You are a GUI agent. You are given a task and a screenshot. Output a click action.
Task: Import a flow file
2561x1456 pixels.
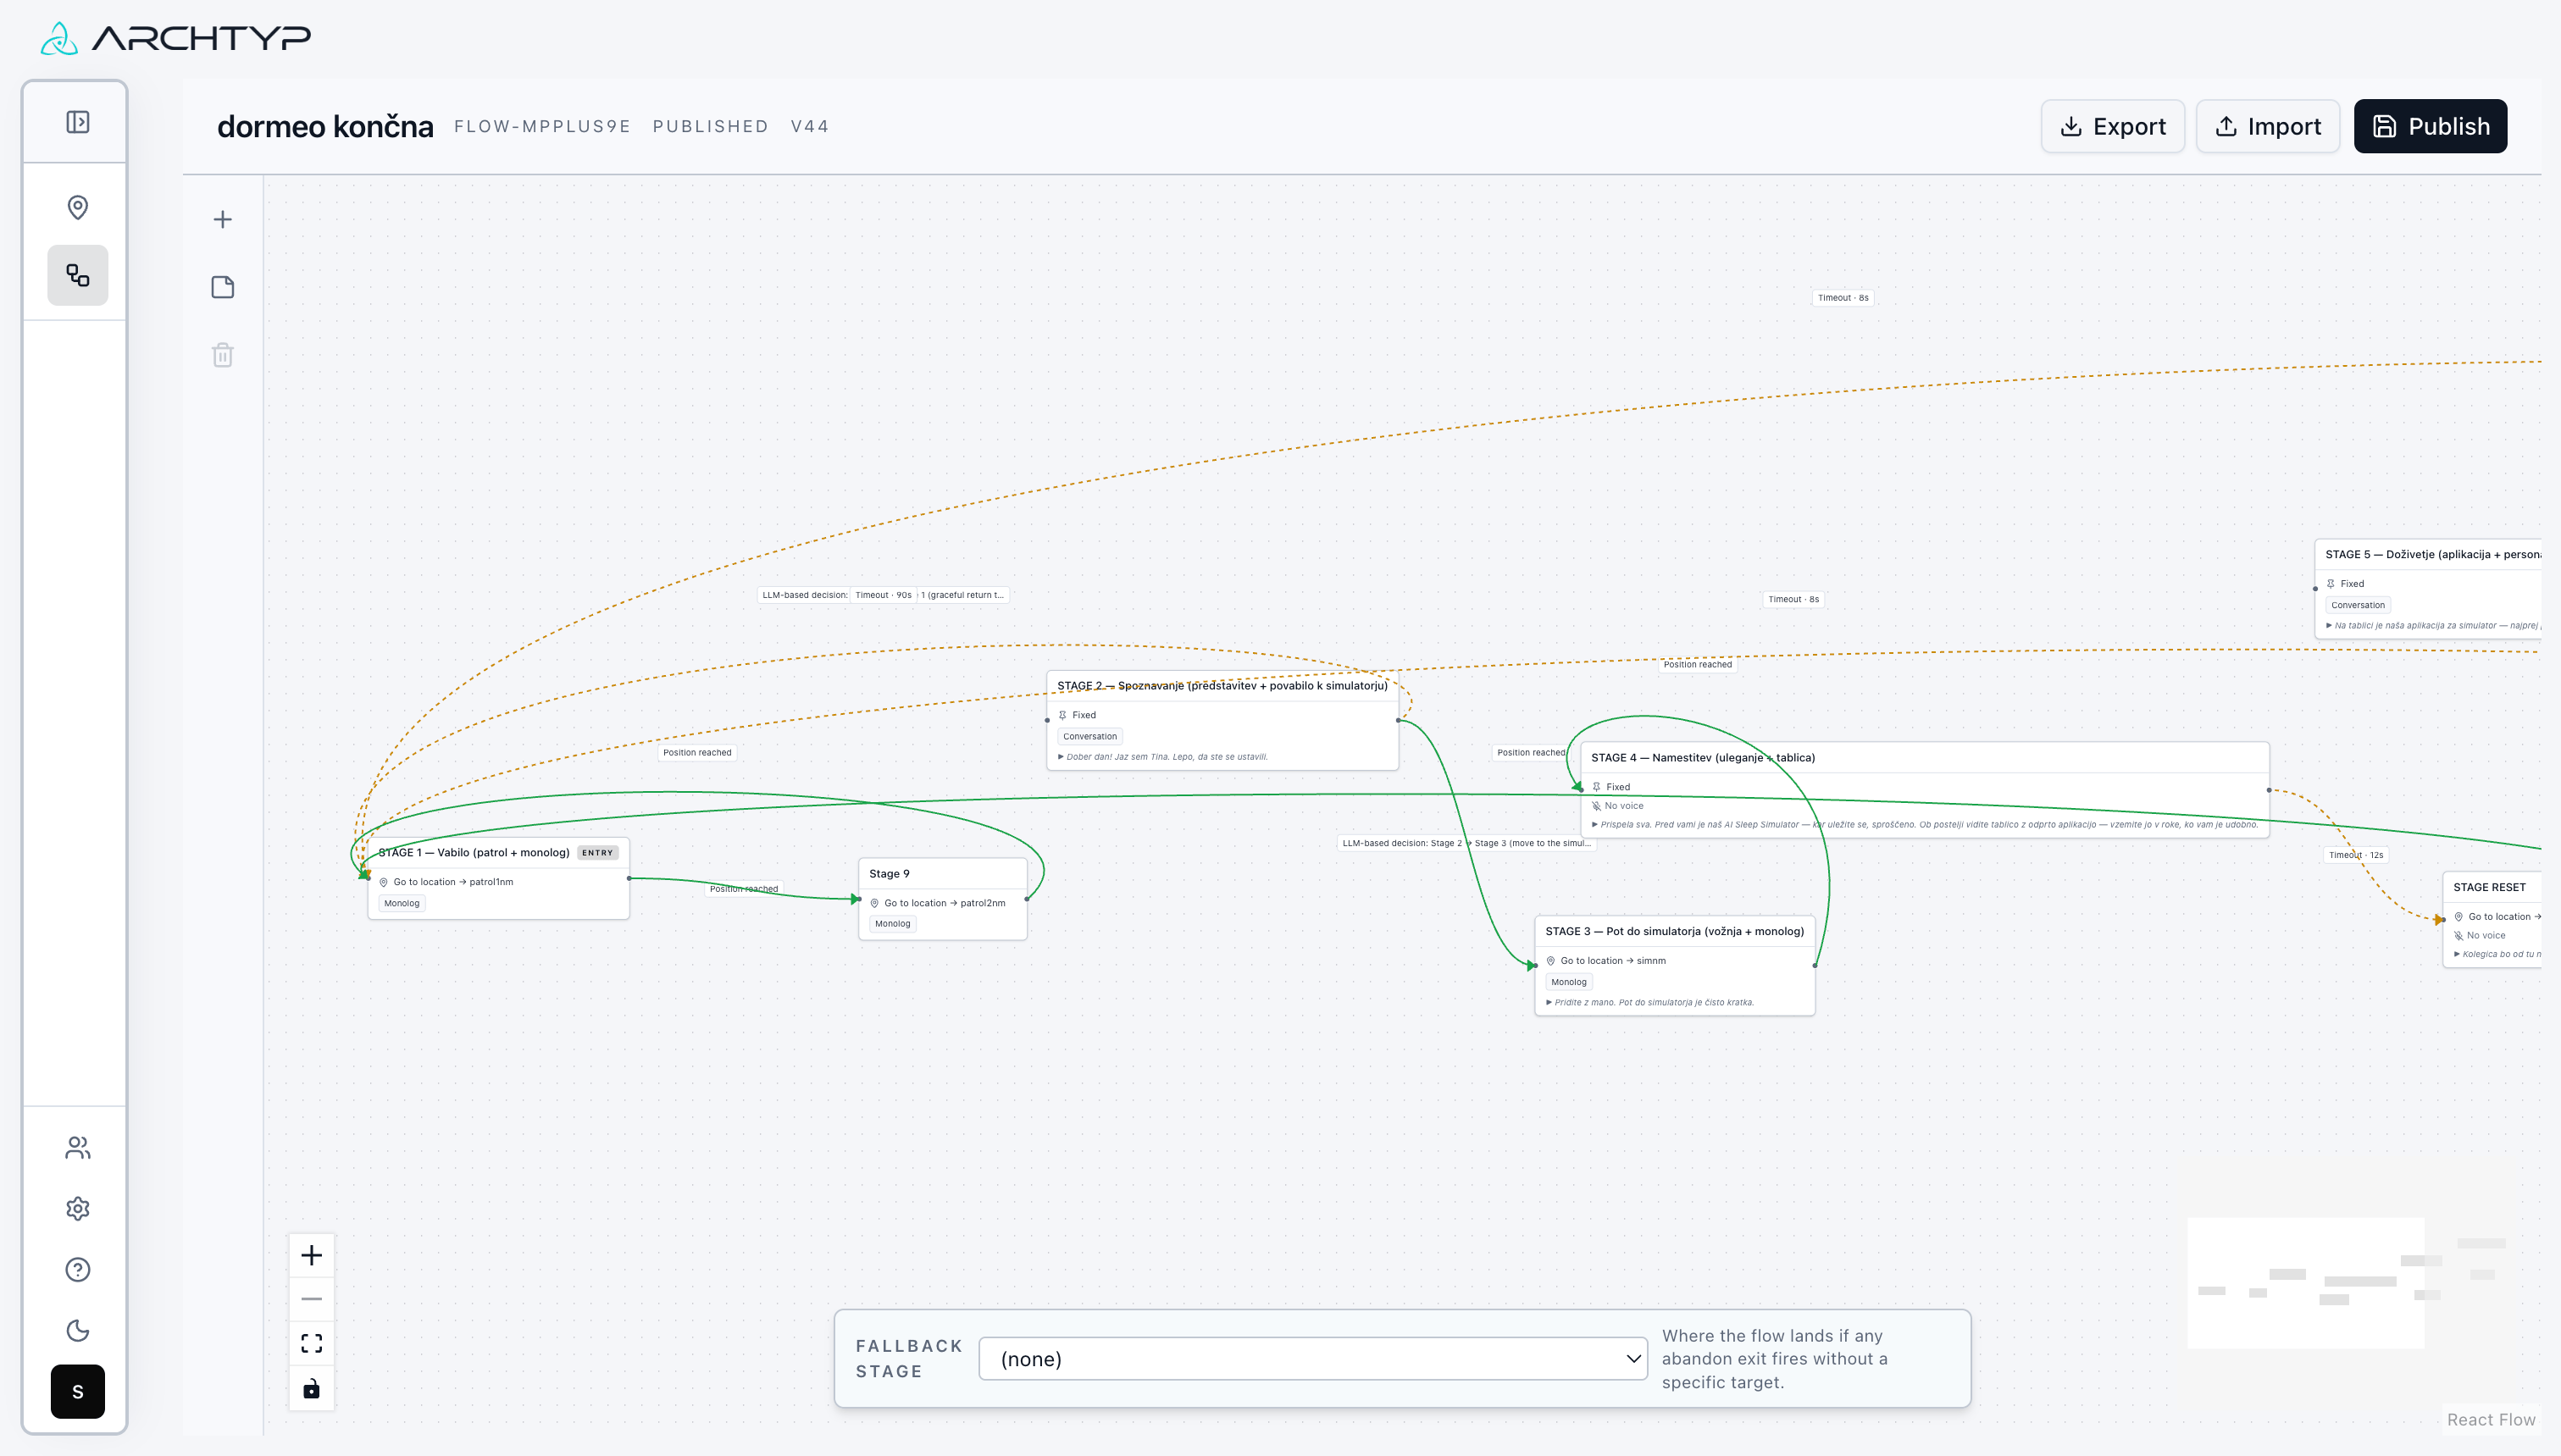click(2267, 126)
